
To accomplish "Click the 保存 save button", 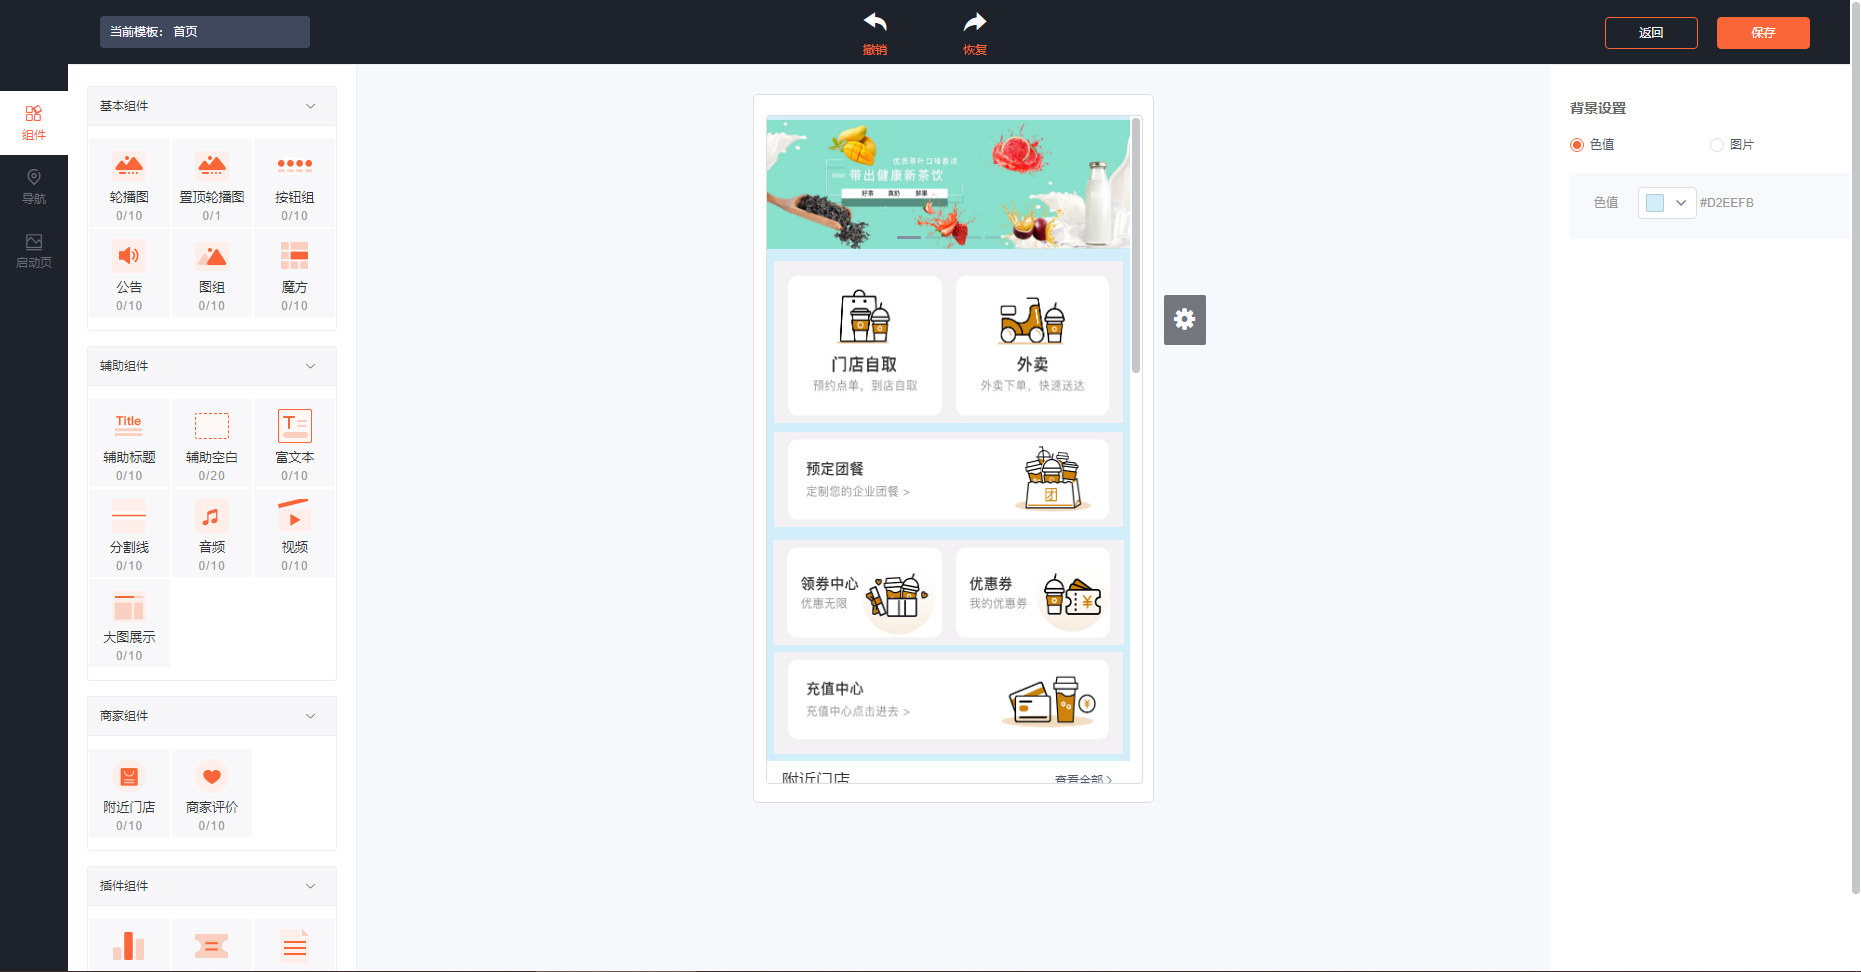I will tap(1763, 32).
